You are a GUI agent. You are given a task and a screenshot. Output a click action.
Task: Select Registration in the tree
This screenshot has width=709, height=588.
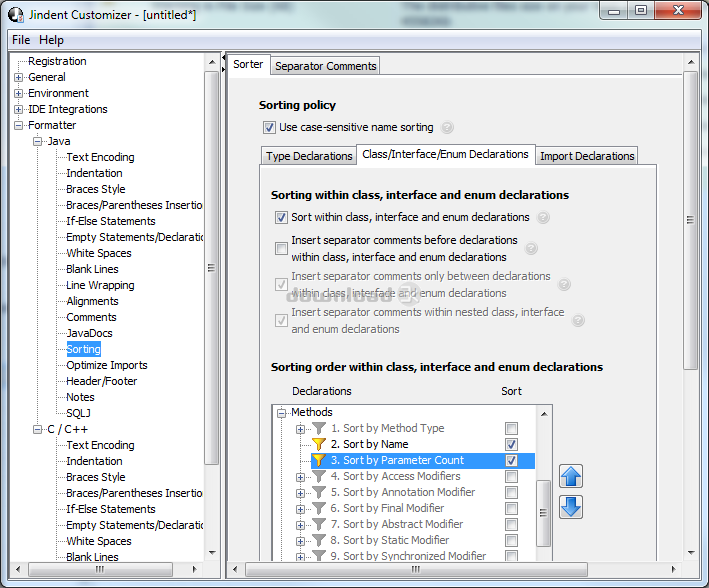tap(57, 61)
